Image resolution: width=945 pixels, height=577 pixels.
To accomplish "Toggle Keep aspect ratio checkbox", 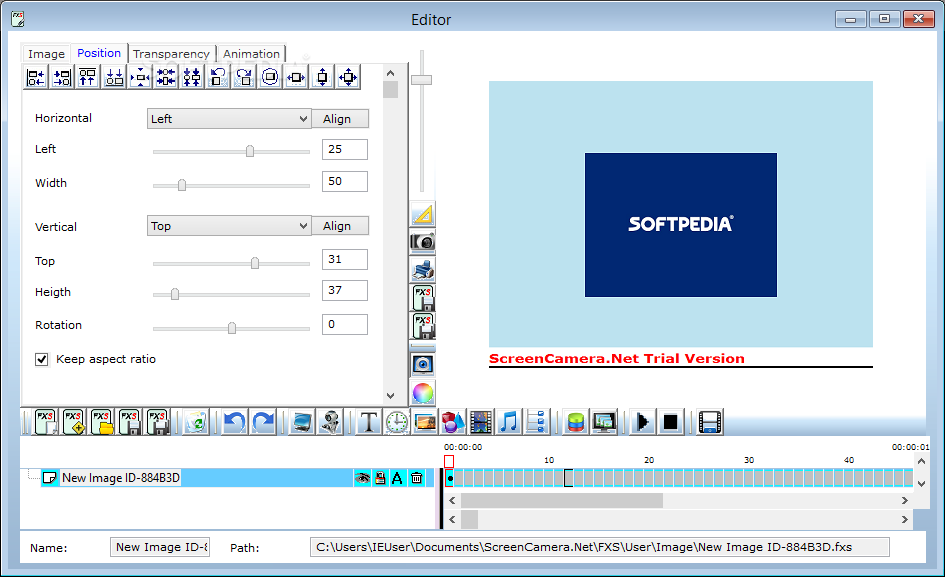I will click(42, 359).
